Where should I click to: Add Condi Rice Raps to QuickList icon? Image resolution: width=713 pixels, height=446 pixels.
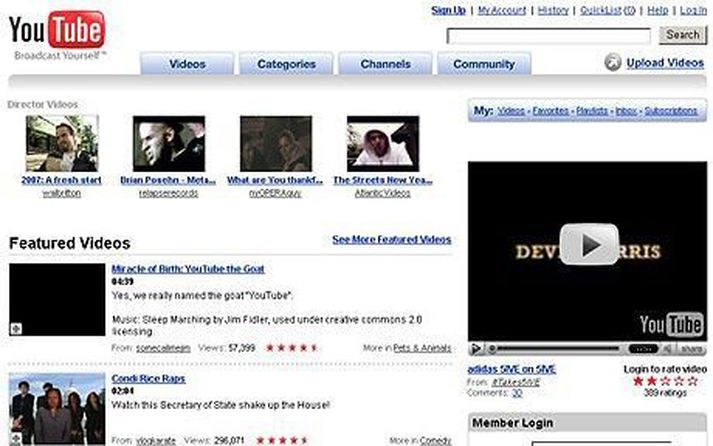16,439
